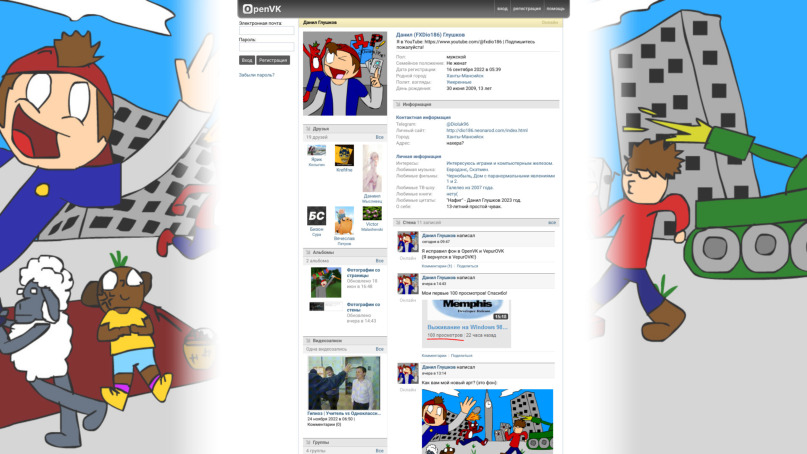This screenshot has height=454, width=807.
Task: Open помощь in the top bar
Action: pyautogui.click(x=555, y=9)
